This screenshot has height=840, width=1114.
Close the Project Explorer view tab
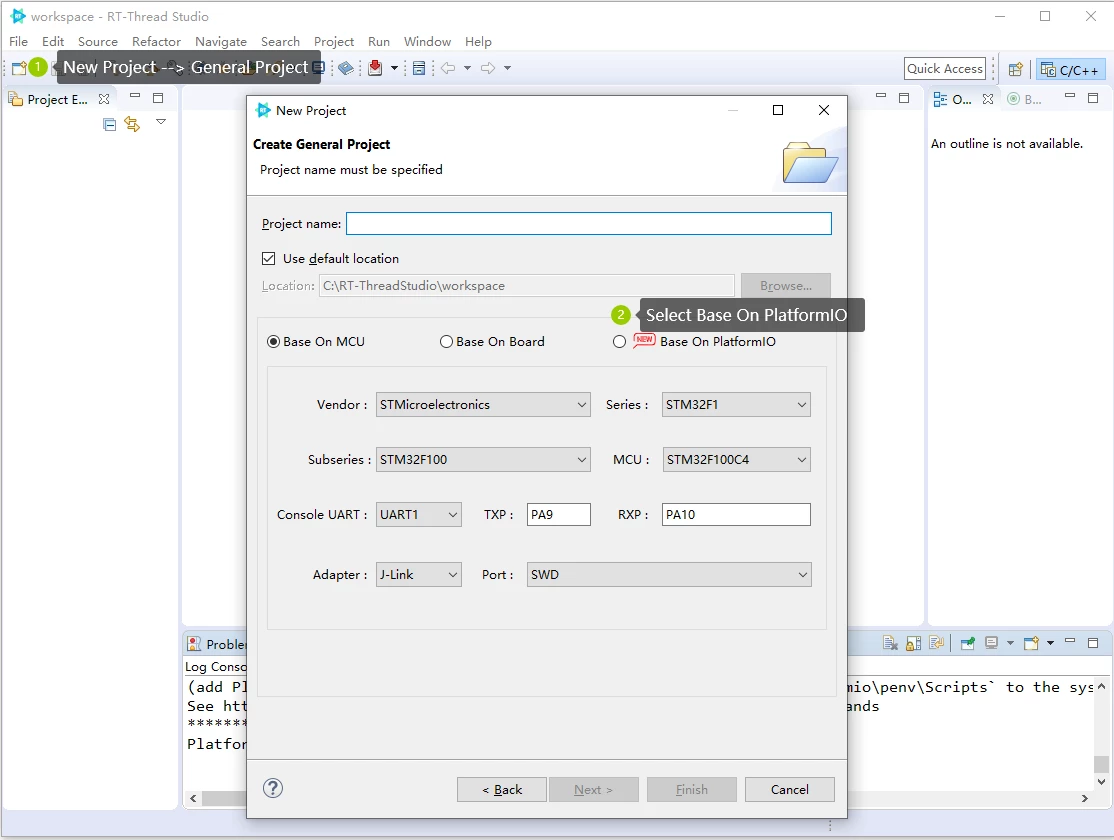pyautogui.click(x=104, y=99)
